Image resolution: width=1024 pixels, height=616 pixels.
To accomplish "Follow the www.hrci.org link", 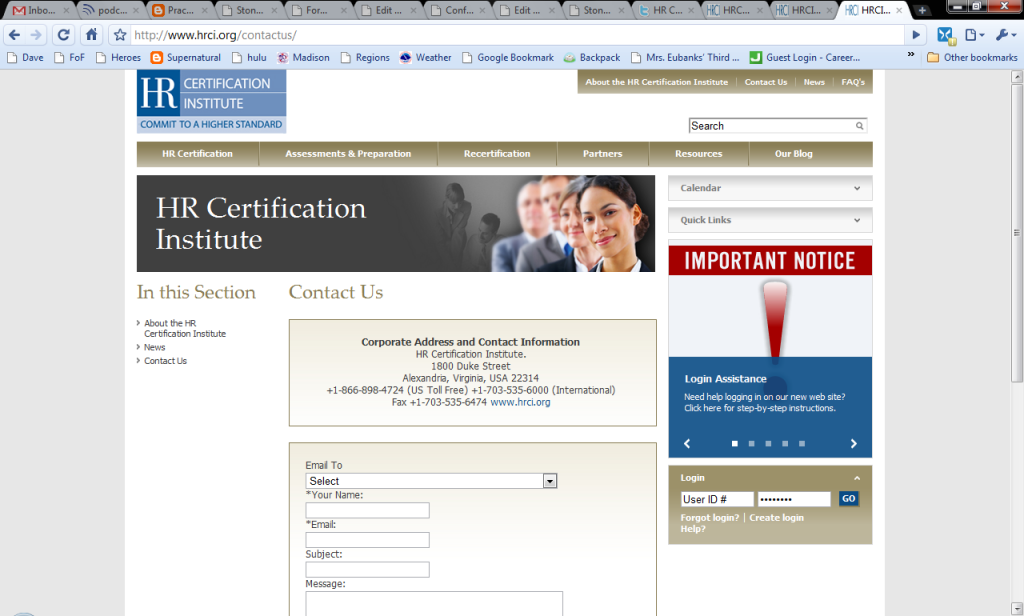I will coord(520,402).
